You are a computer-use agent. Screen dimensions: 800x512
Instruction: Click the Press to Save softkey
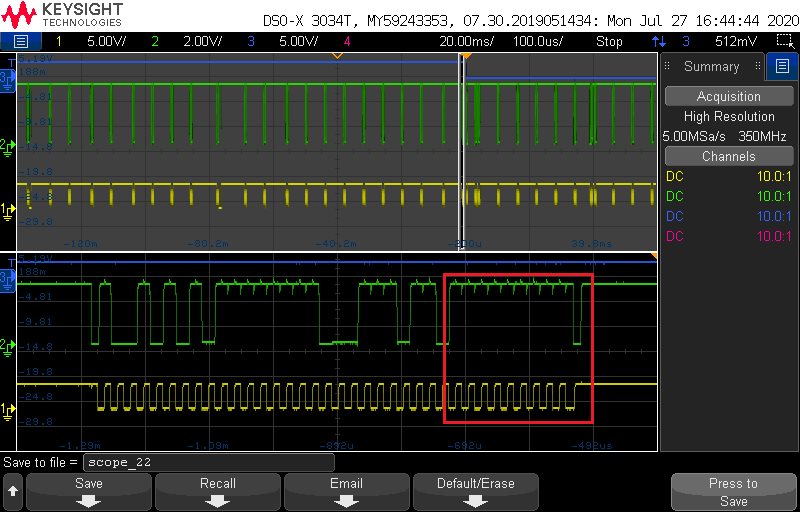click(733, 492)
